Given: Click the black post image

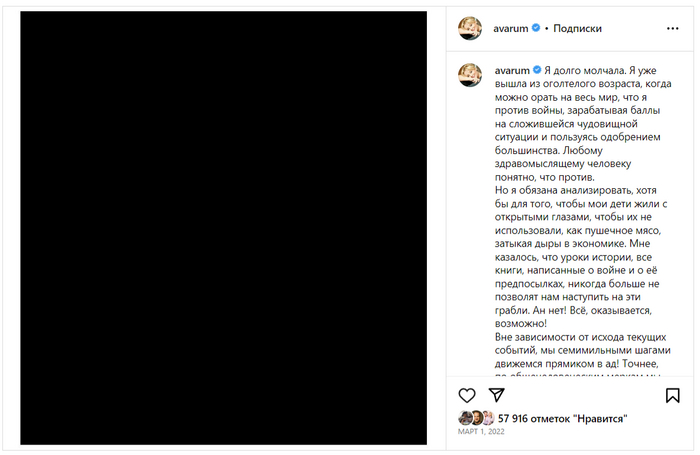Looking at the screenshot, I should pos(224,228).
